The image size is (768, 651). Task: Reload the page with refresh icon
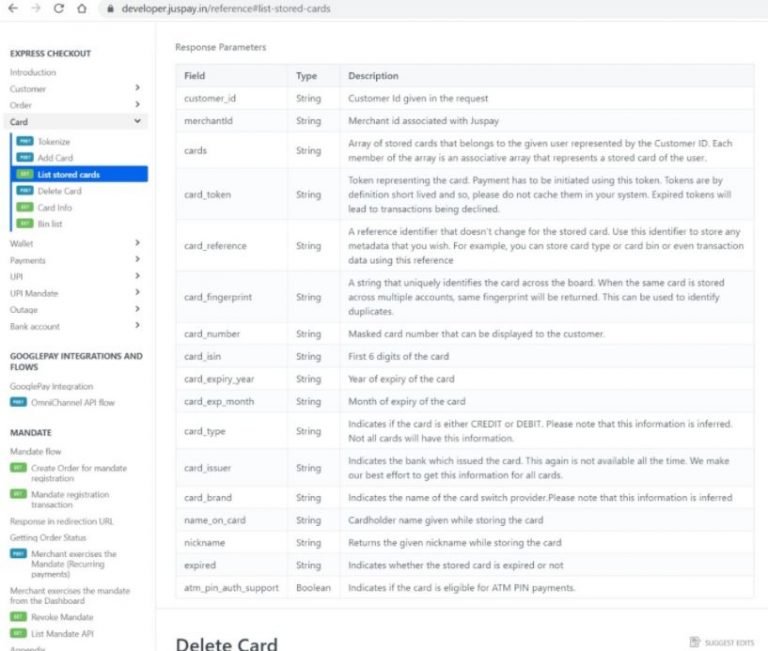(x=58, y=9)
